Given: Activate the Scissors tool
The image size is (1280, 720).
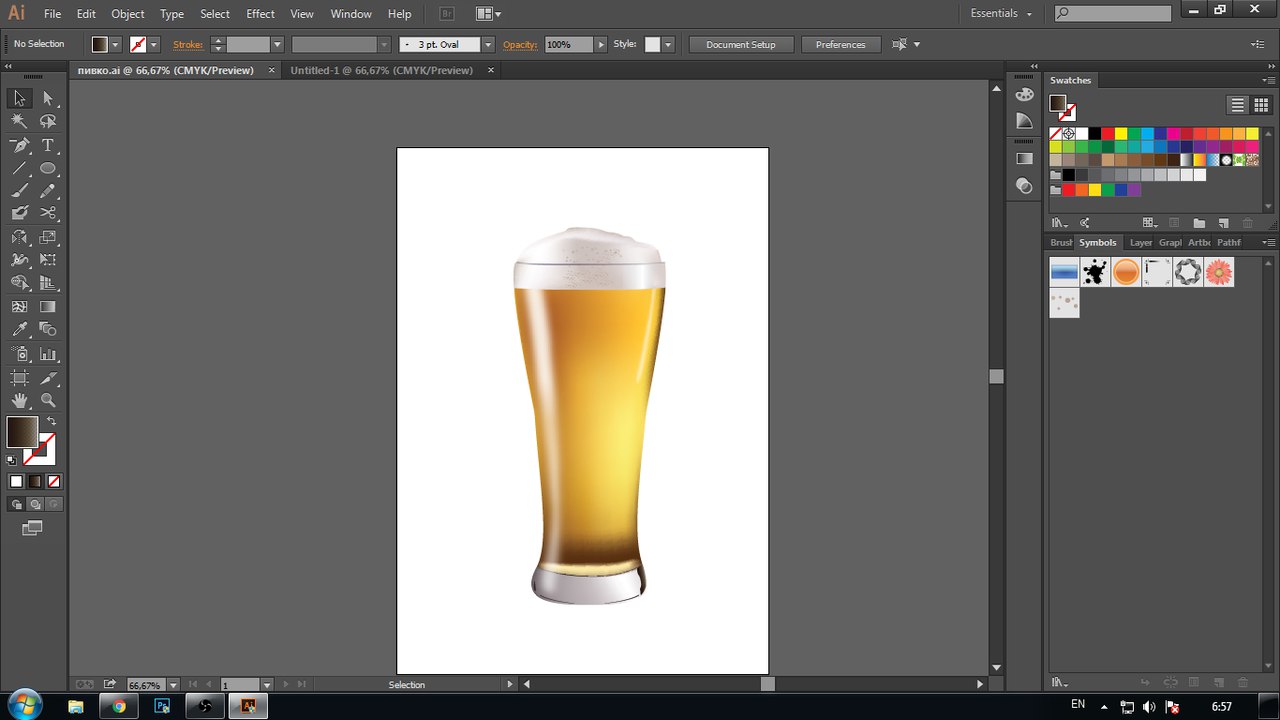Looking at the screenshot, I should click(x=47, y=213).
